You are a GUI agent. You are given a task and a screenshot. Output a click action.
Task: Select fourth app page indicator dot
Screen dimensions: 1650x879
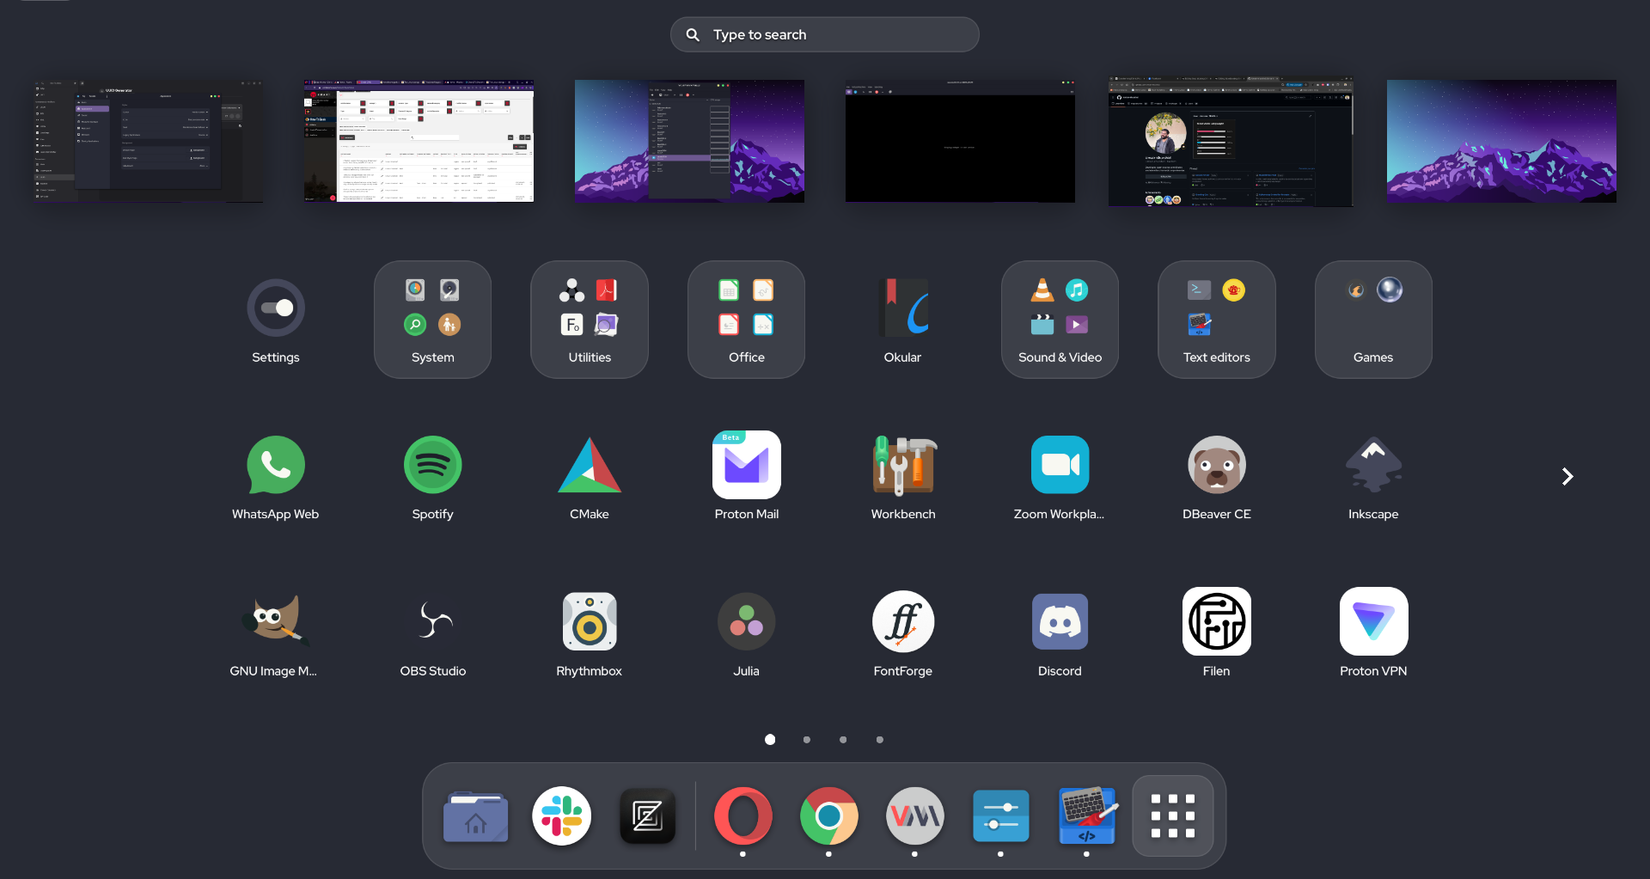tap(880, 740)
